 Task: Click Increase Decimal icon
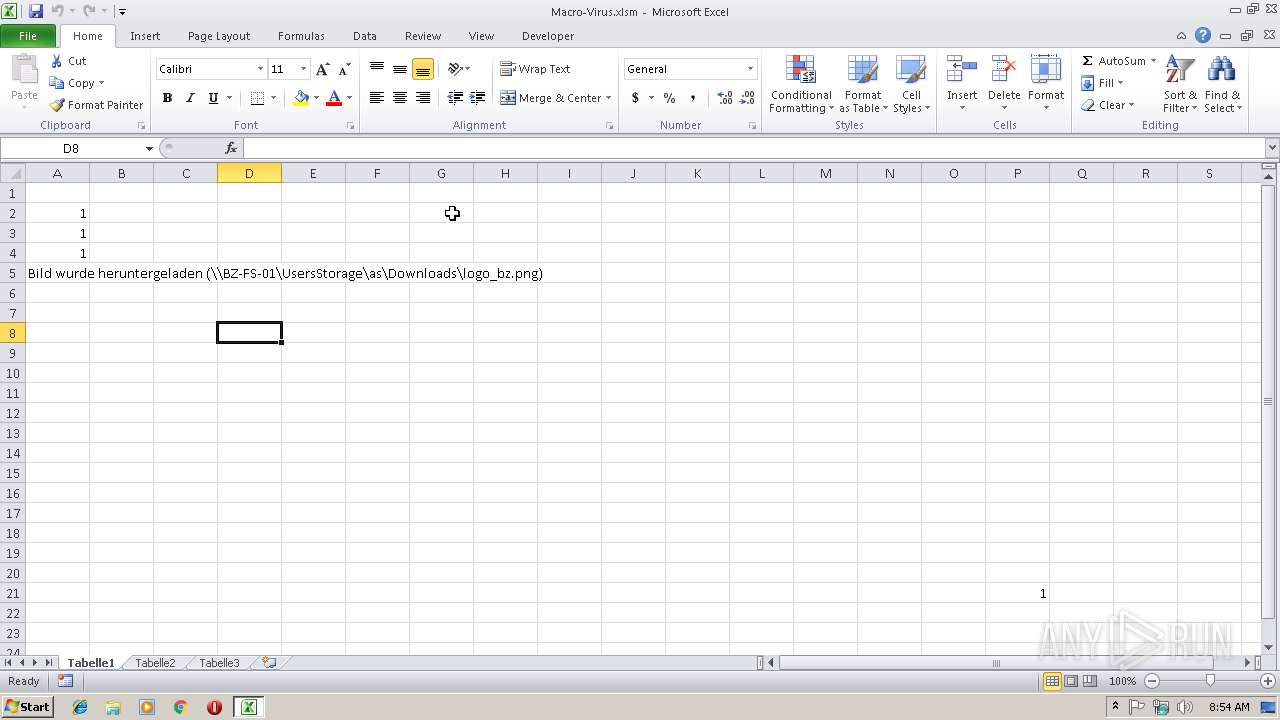tap(725, 98)
